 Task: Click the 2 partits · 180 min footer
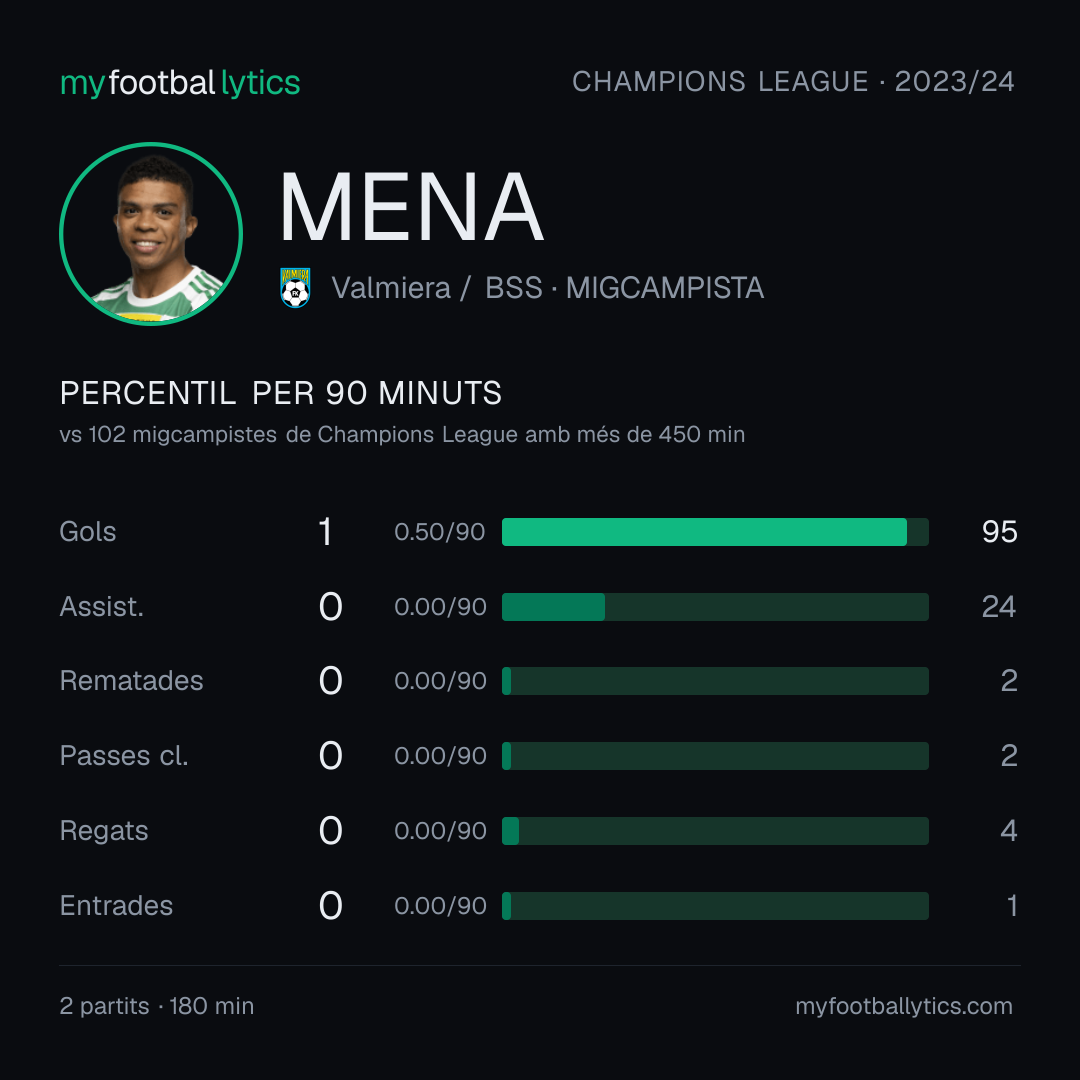point(157,1006)
